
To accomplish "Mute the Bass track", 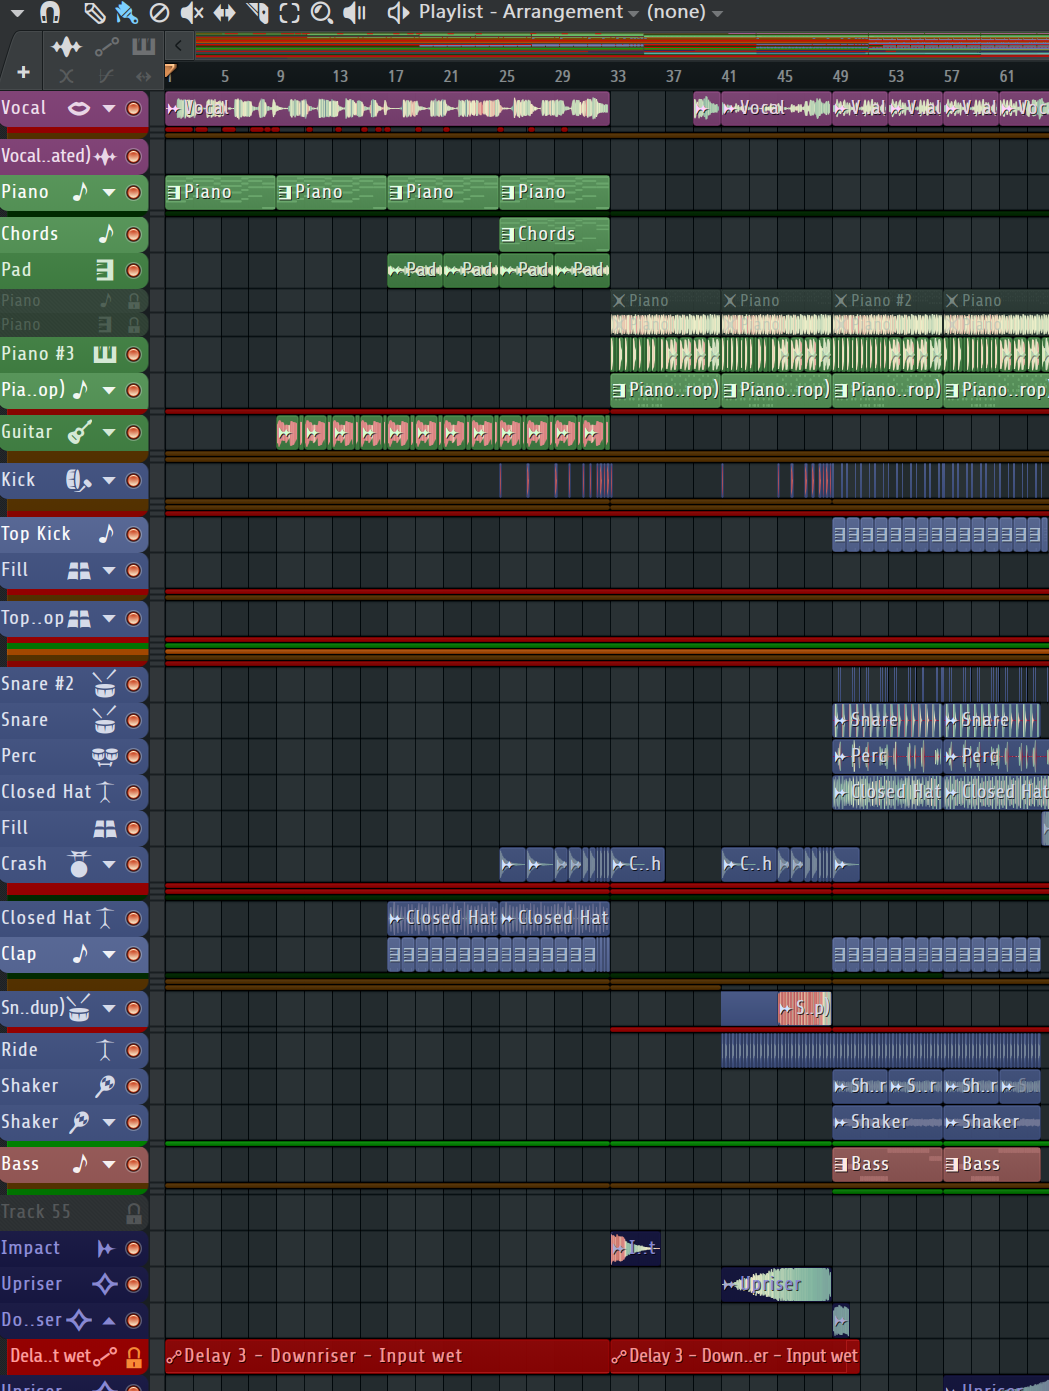I will pos(133,1164).
